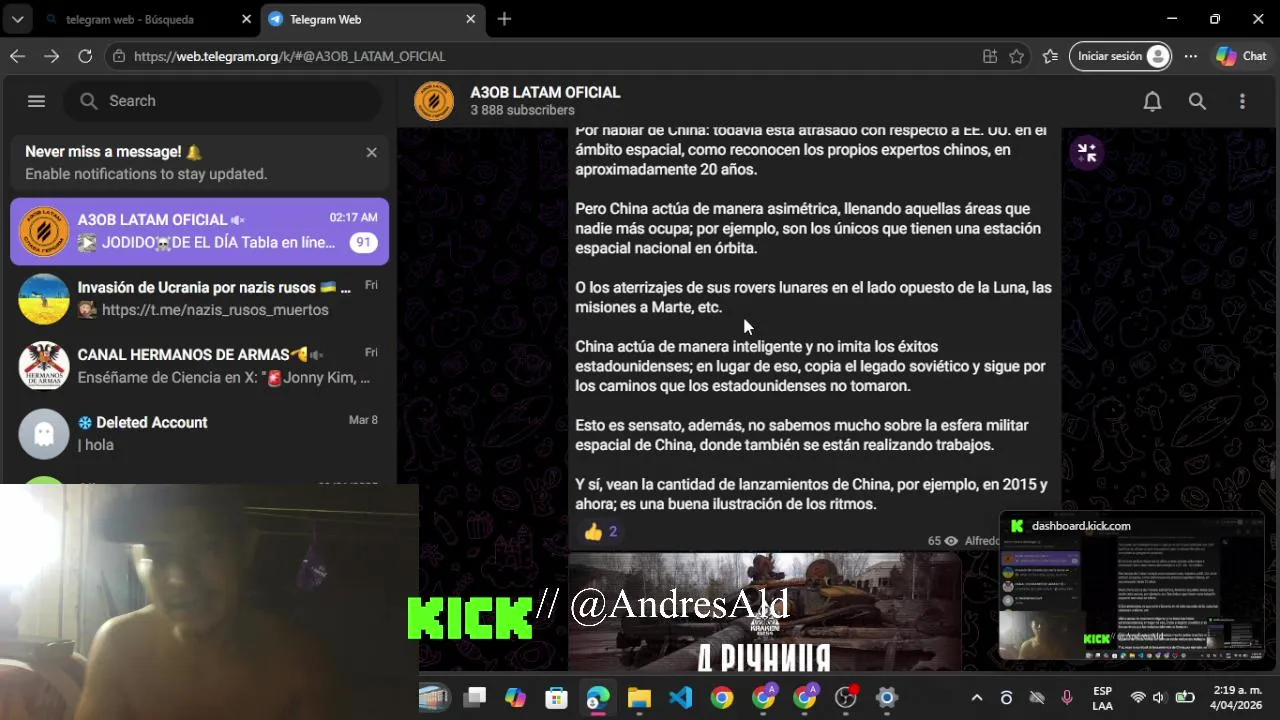Click A3OB LATAM OFICIAL channel avatar in header
The width and height of the screenshot is (1280, 720).
pos(434,101)
